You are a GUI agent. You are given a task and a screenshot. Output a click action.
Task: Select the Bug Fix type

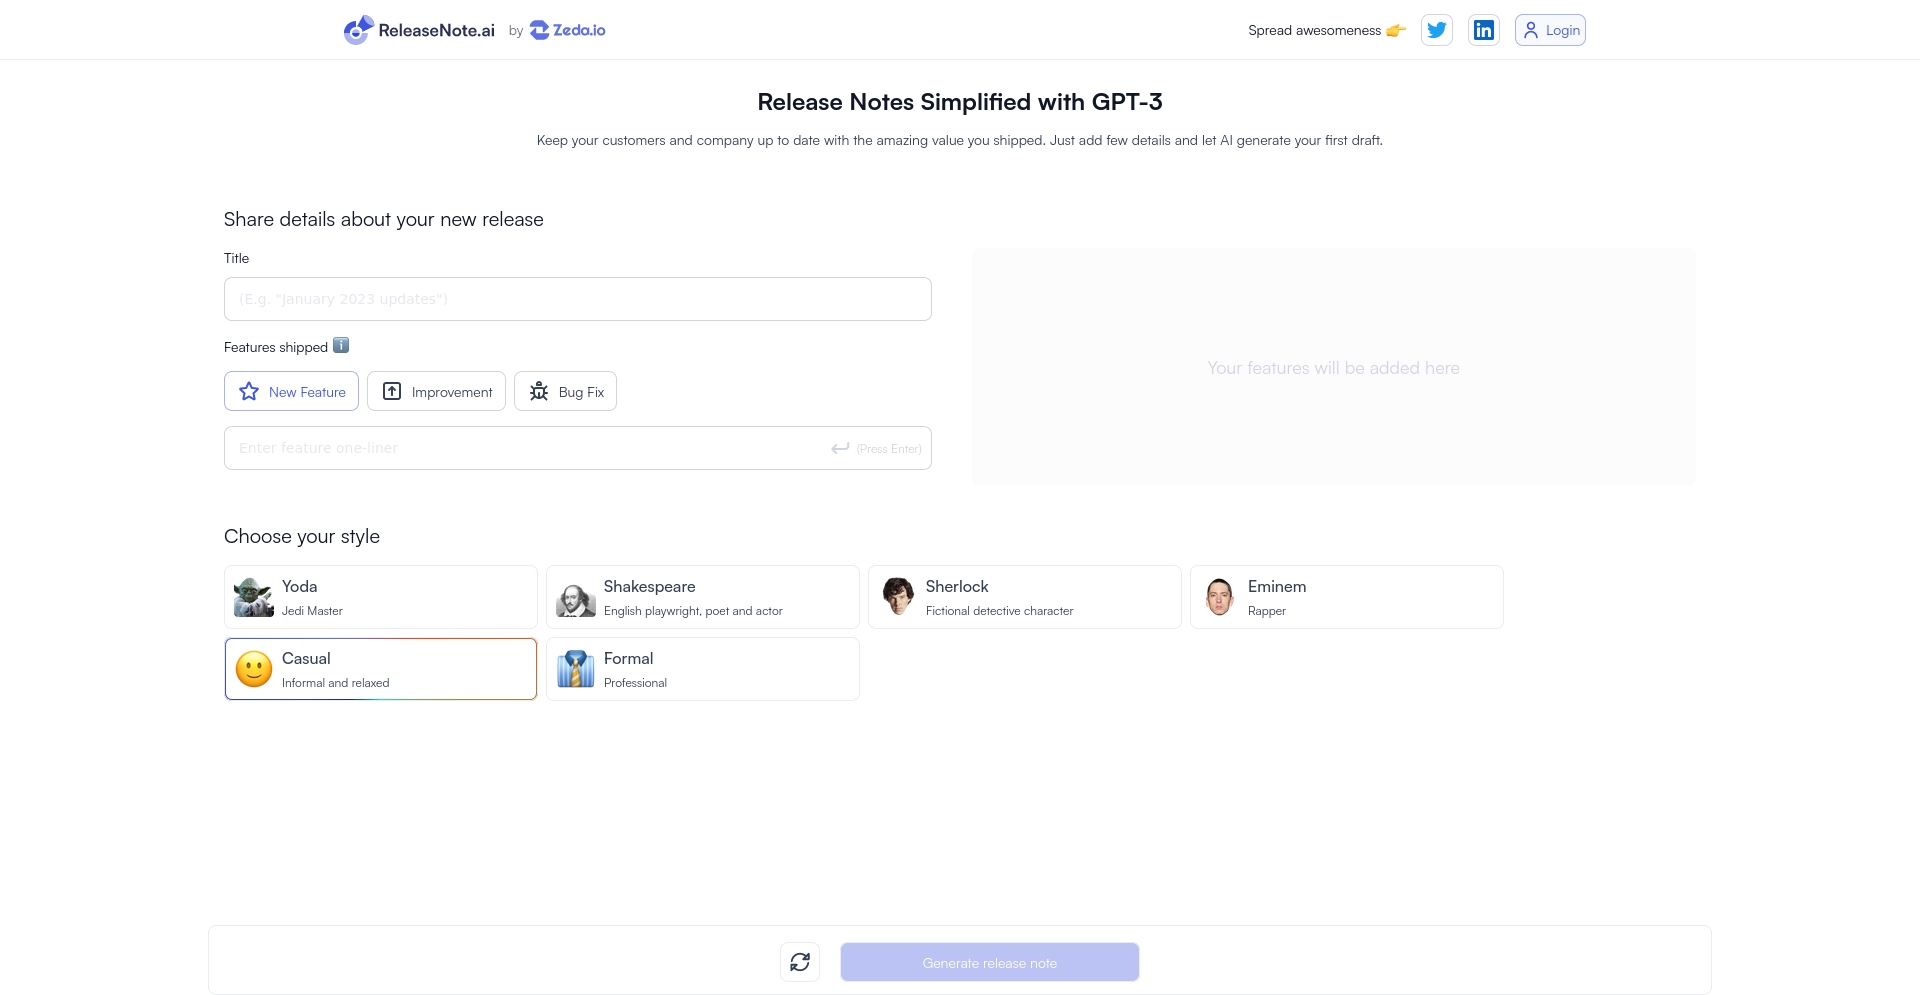[565, 391]
